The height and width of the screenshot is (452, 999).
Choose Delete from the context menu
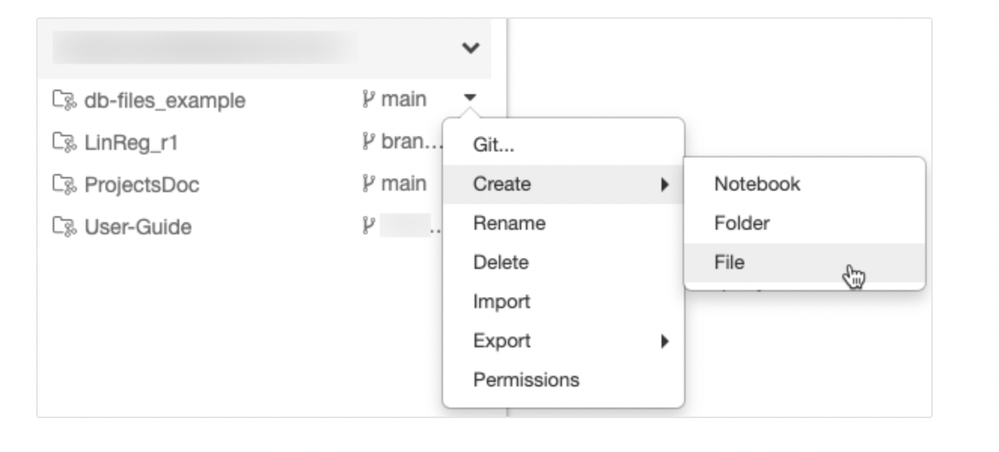click(x=501, y=262)
